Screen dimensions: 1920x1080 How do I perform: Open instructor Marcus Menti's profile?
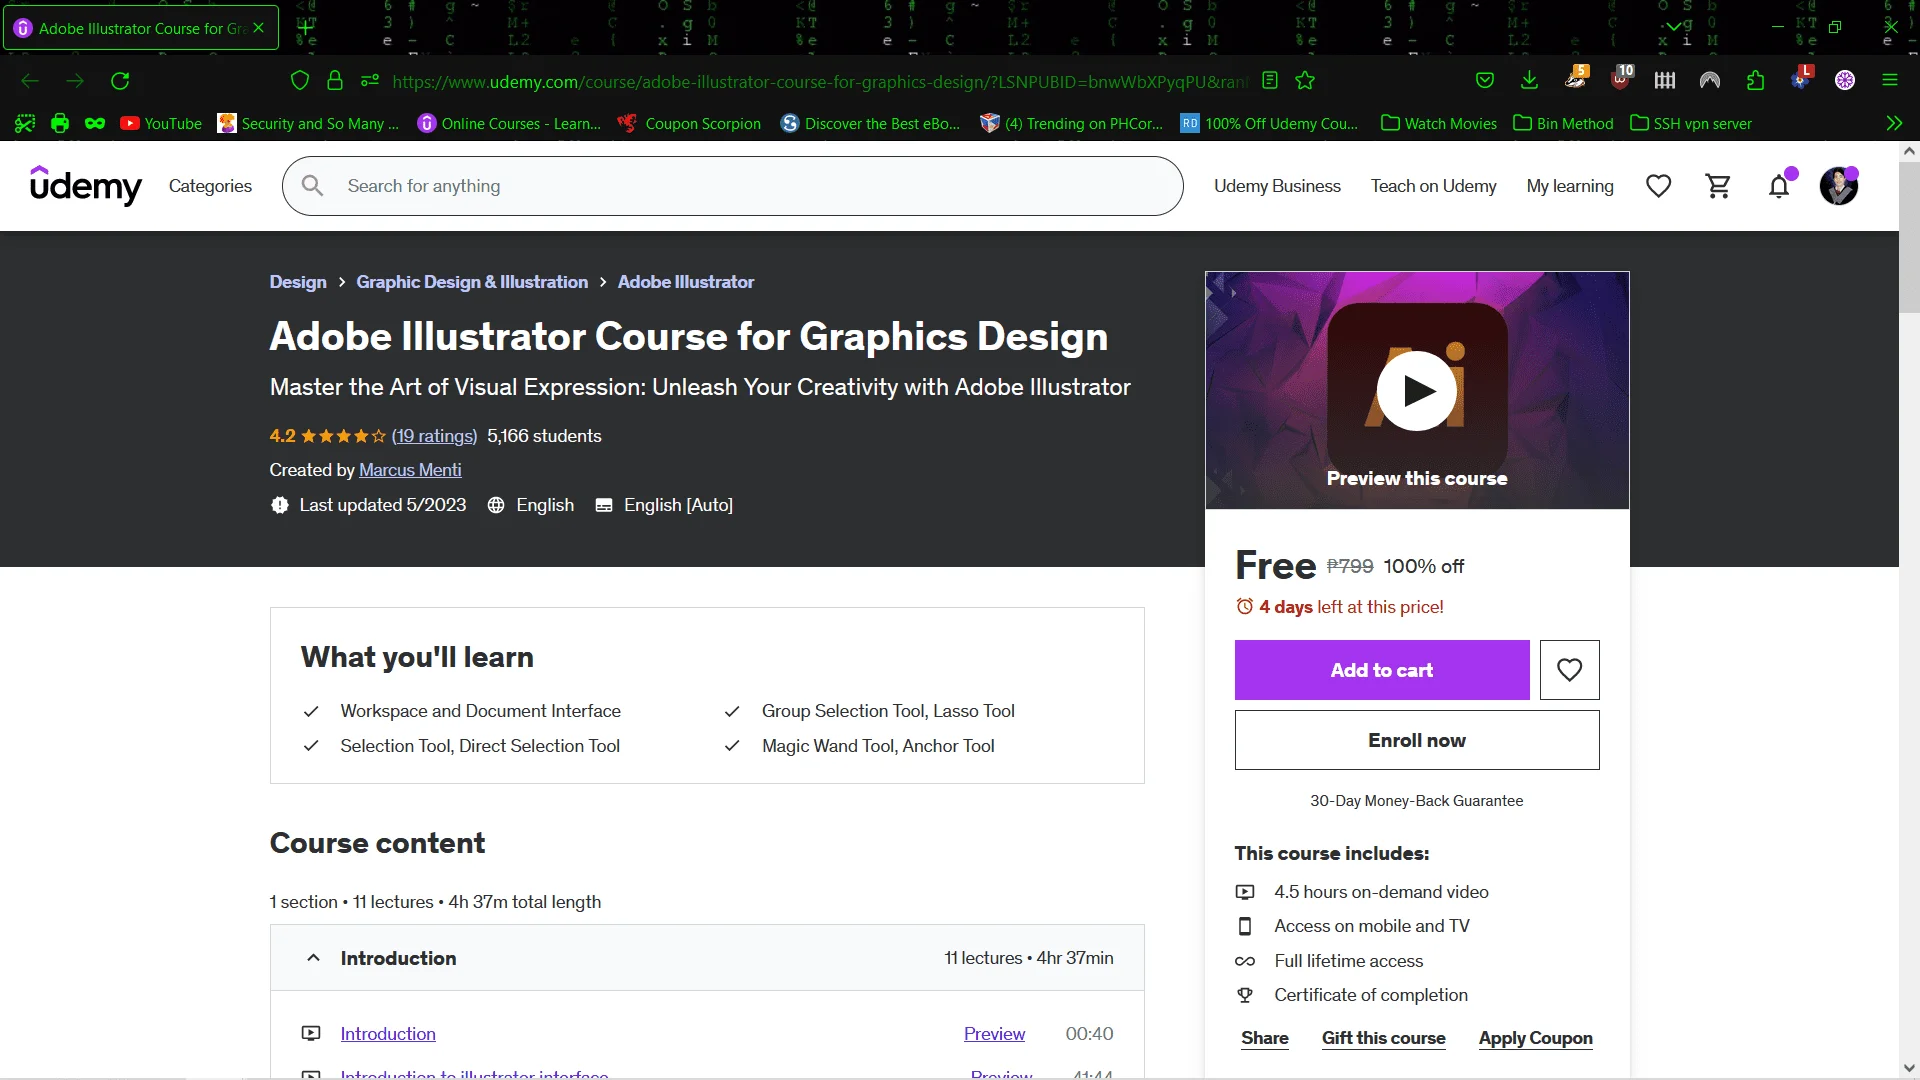pos(410,470)
